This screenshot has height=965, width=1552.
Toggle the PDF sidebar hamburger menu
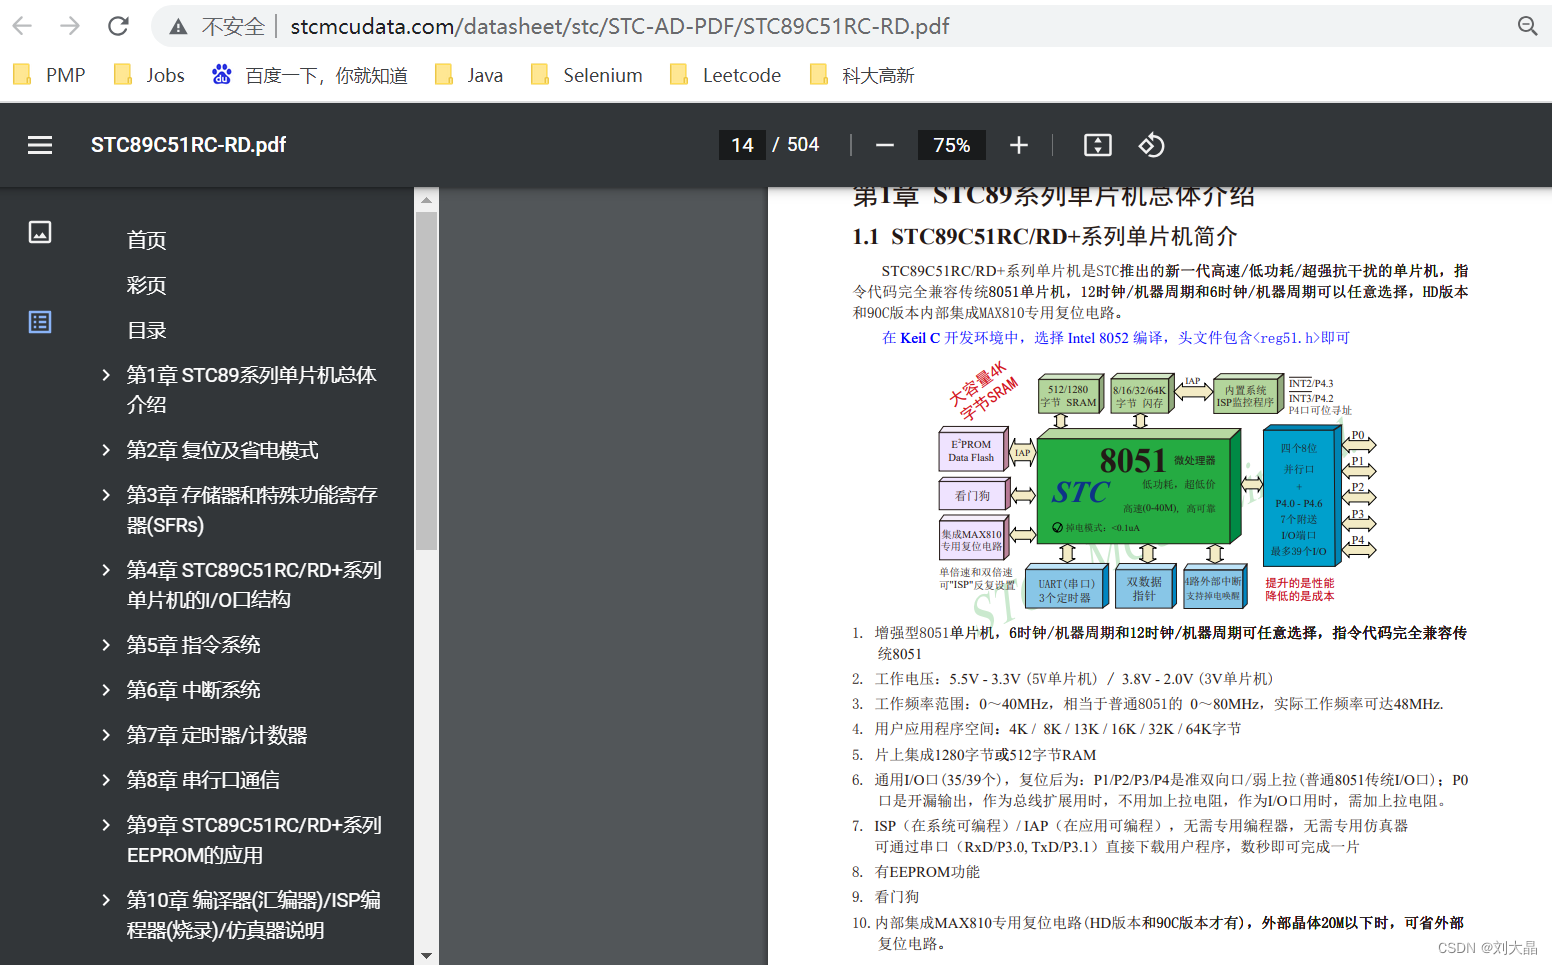(40, 145)
